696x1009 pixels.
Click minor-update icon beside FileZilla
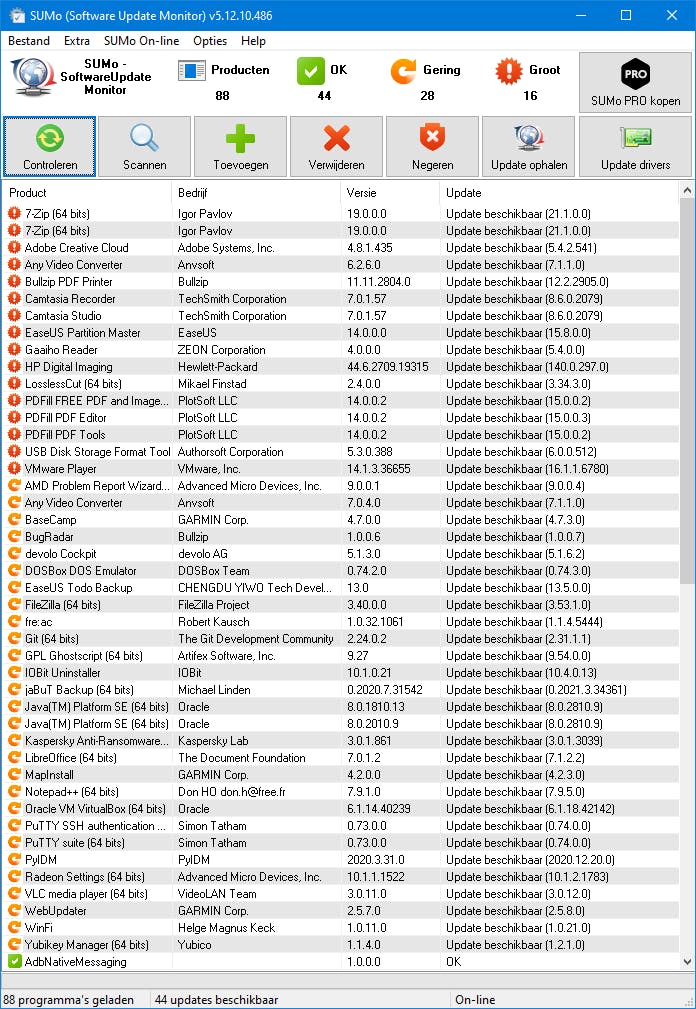(14, 604)
